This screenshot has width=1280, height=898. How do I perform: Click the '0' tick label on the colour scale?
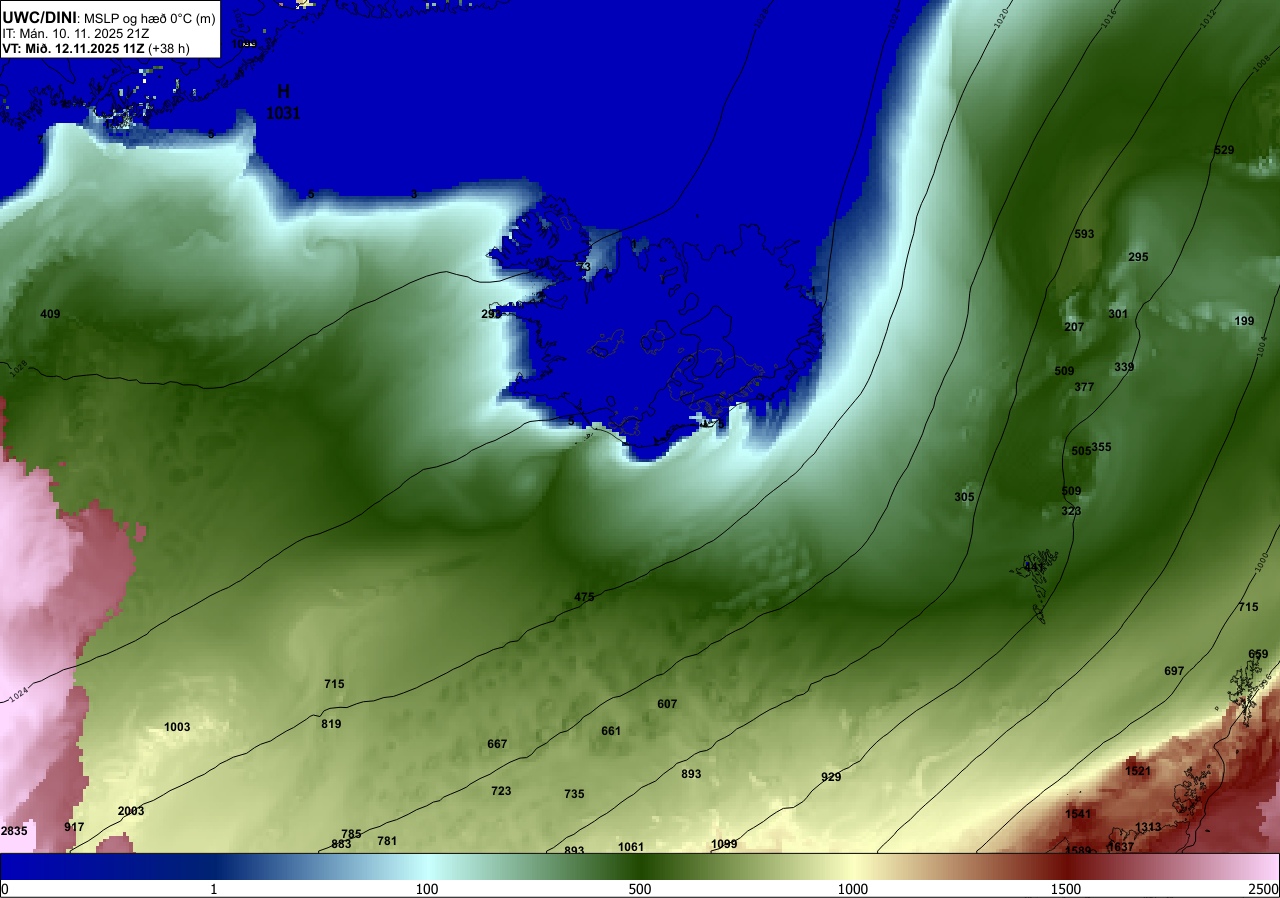pyautogui.click(x=4, y=889)
